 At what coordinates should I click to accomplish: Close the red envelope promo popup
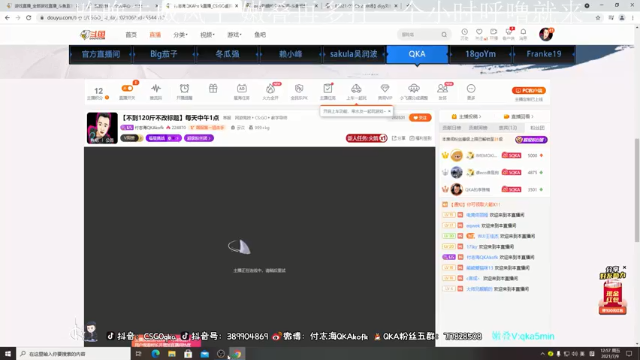coord(624,268)
